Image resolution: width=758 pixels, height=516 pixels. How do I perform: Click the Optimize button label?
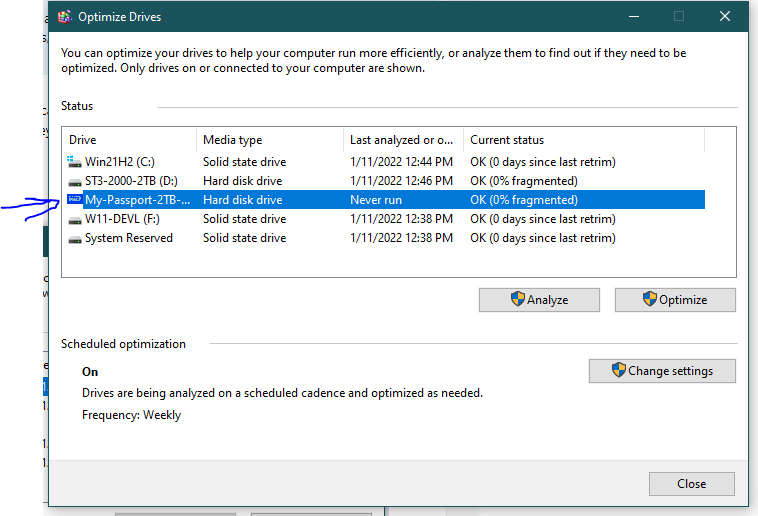[x=683, y=300]
